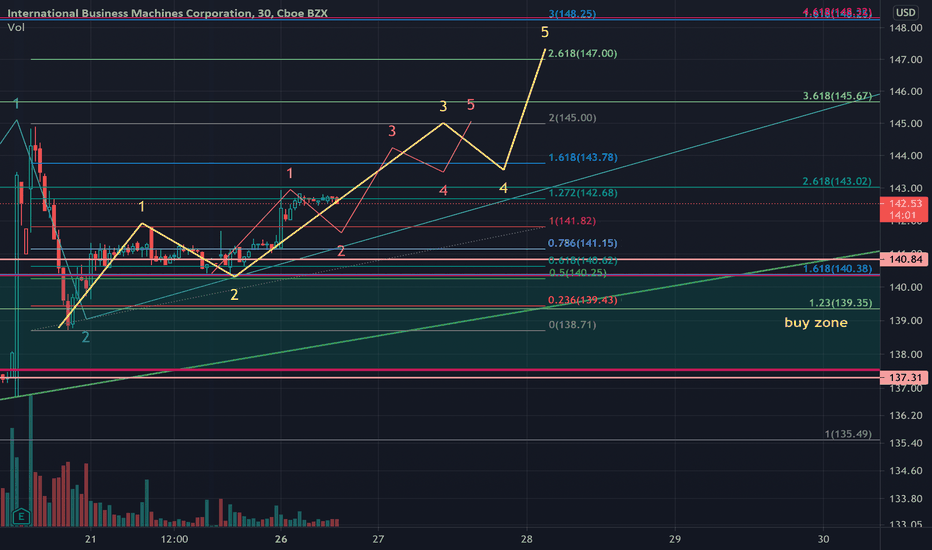932x550 pixels.
Task: Click the 146.00 price axis label
Action: 906,92
